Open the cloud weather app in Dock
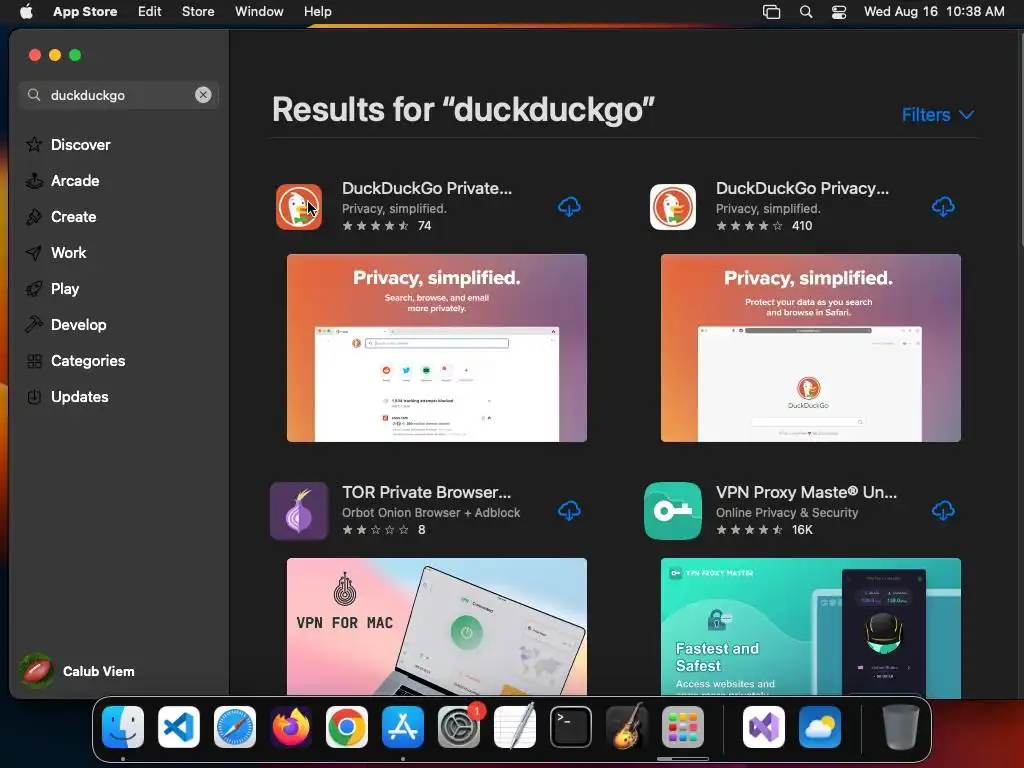Viewport: 1024px width, 768px height. click(x=820, y=727)
